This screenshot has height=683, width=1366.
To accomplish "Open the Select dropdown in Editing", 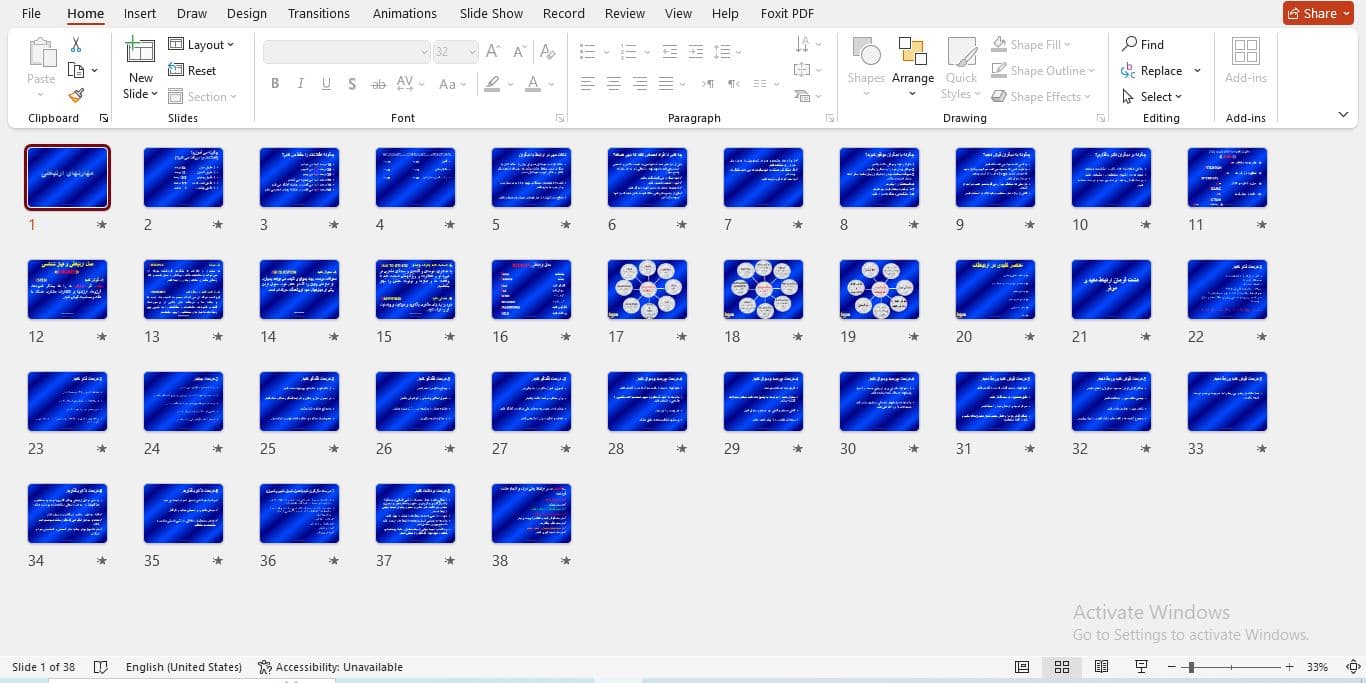I will click(1153, 97).
